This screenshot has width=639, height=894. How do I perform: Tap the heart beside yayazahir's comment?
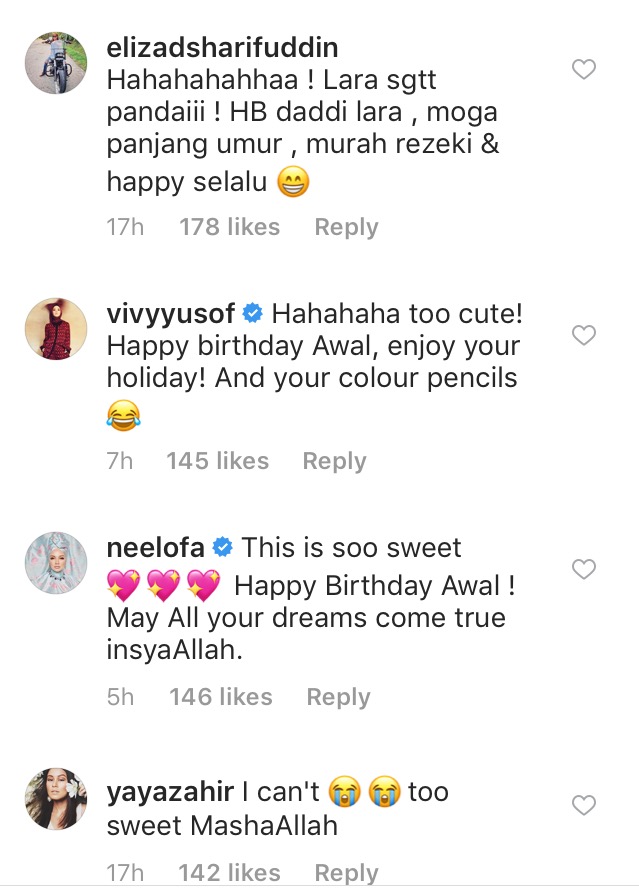[x=583, y=805]
